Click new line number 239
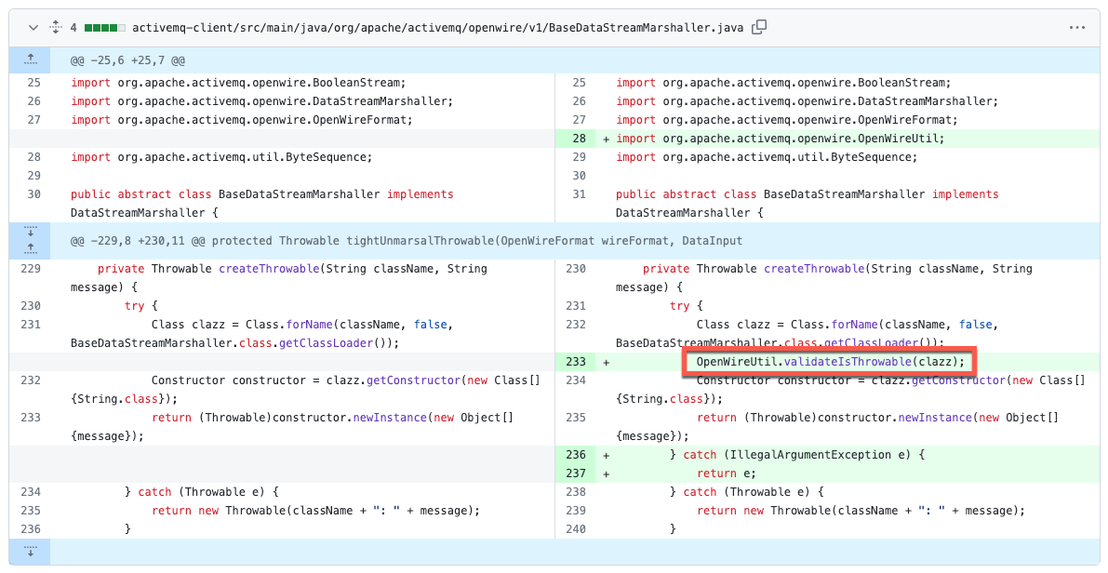Image resolution: width=1108 pixels, height=573 pixels. pyautogui.click(x=576, y=511)
